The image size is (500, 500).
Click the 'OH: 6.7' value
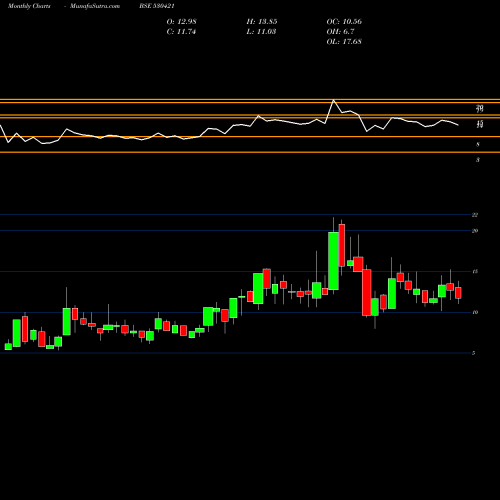pyautogui.click(x=340, y=32)
